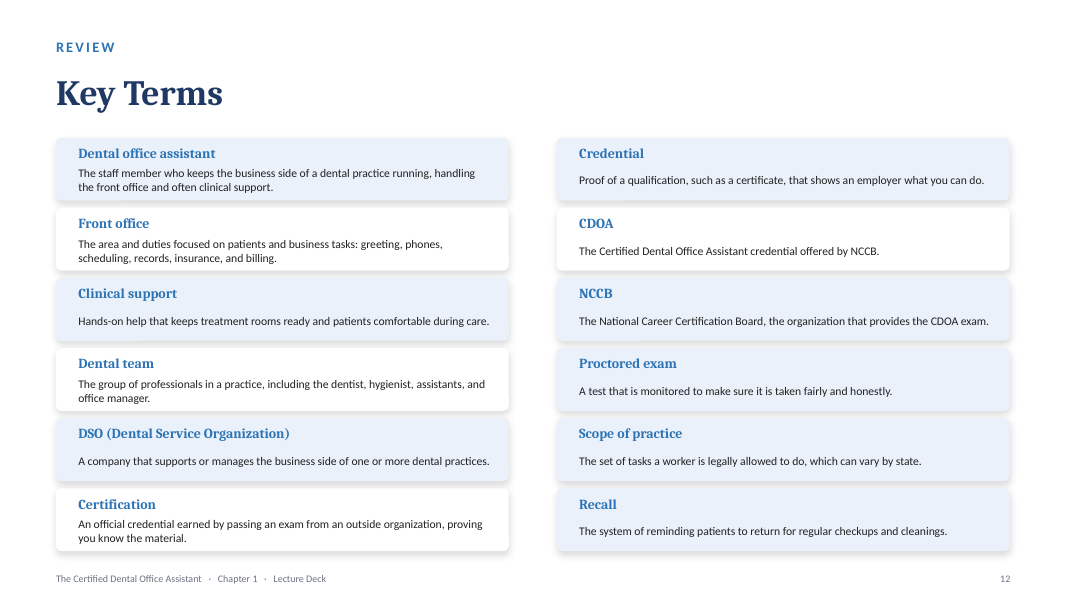Click the NCCB definition about the certification board

tap(783, 321)
